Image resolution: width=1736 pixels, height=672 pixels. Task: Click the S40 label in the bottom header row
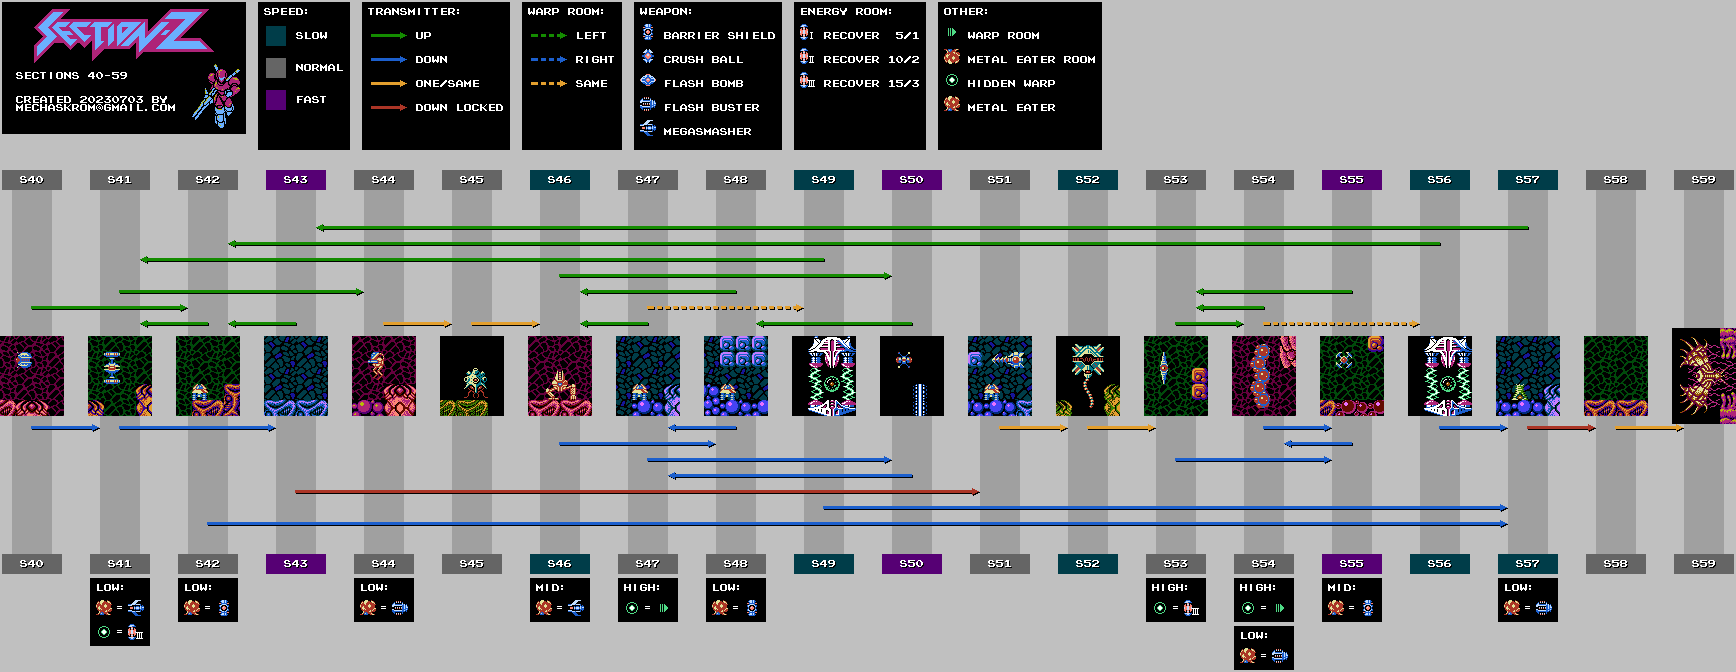(32, 564)
